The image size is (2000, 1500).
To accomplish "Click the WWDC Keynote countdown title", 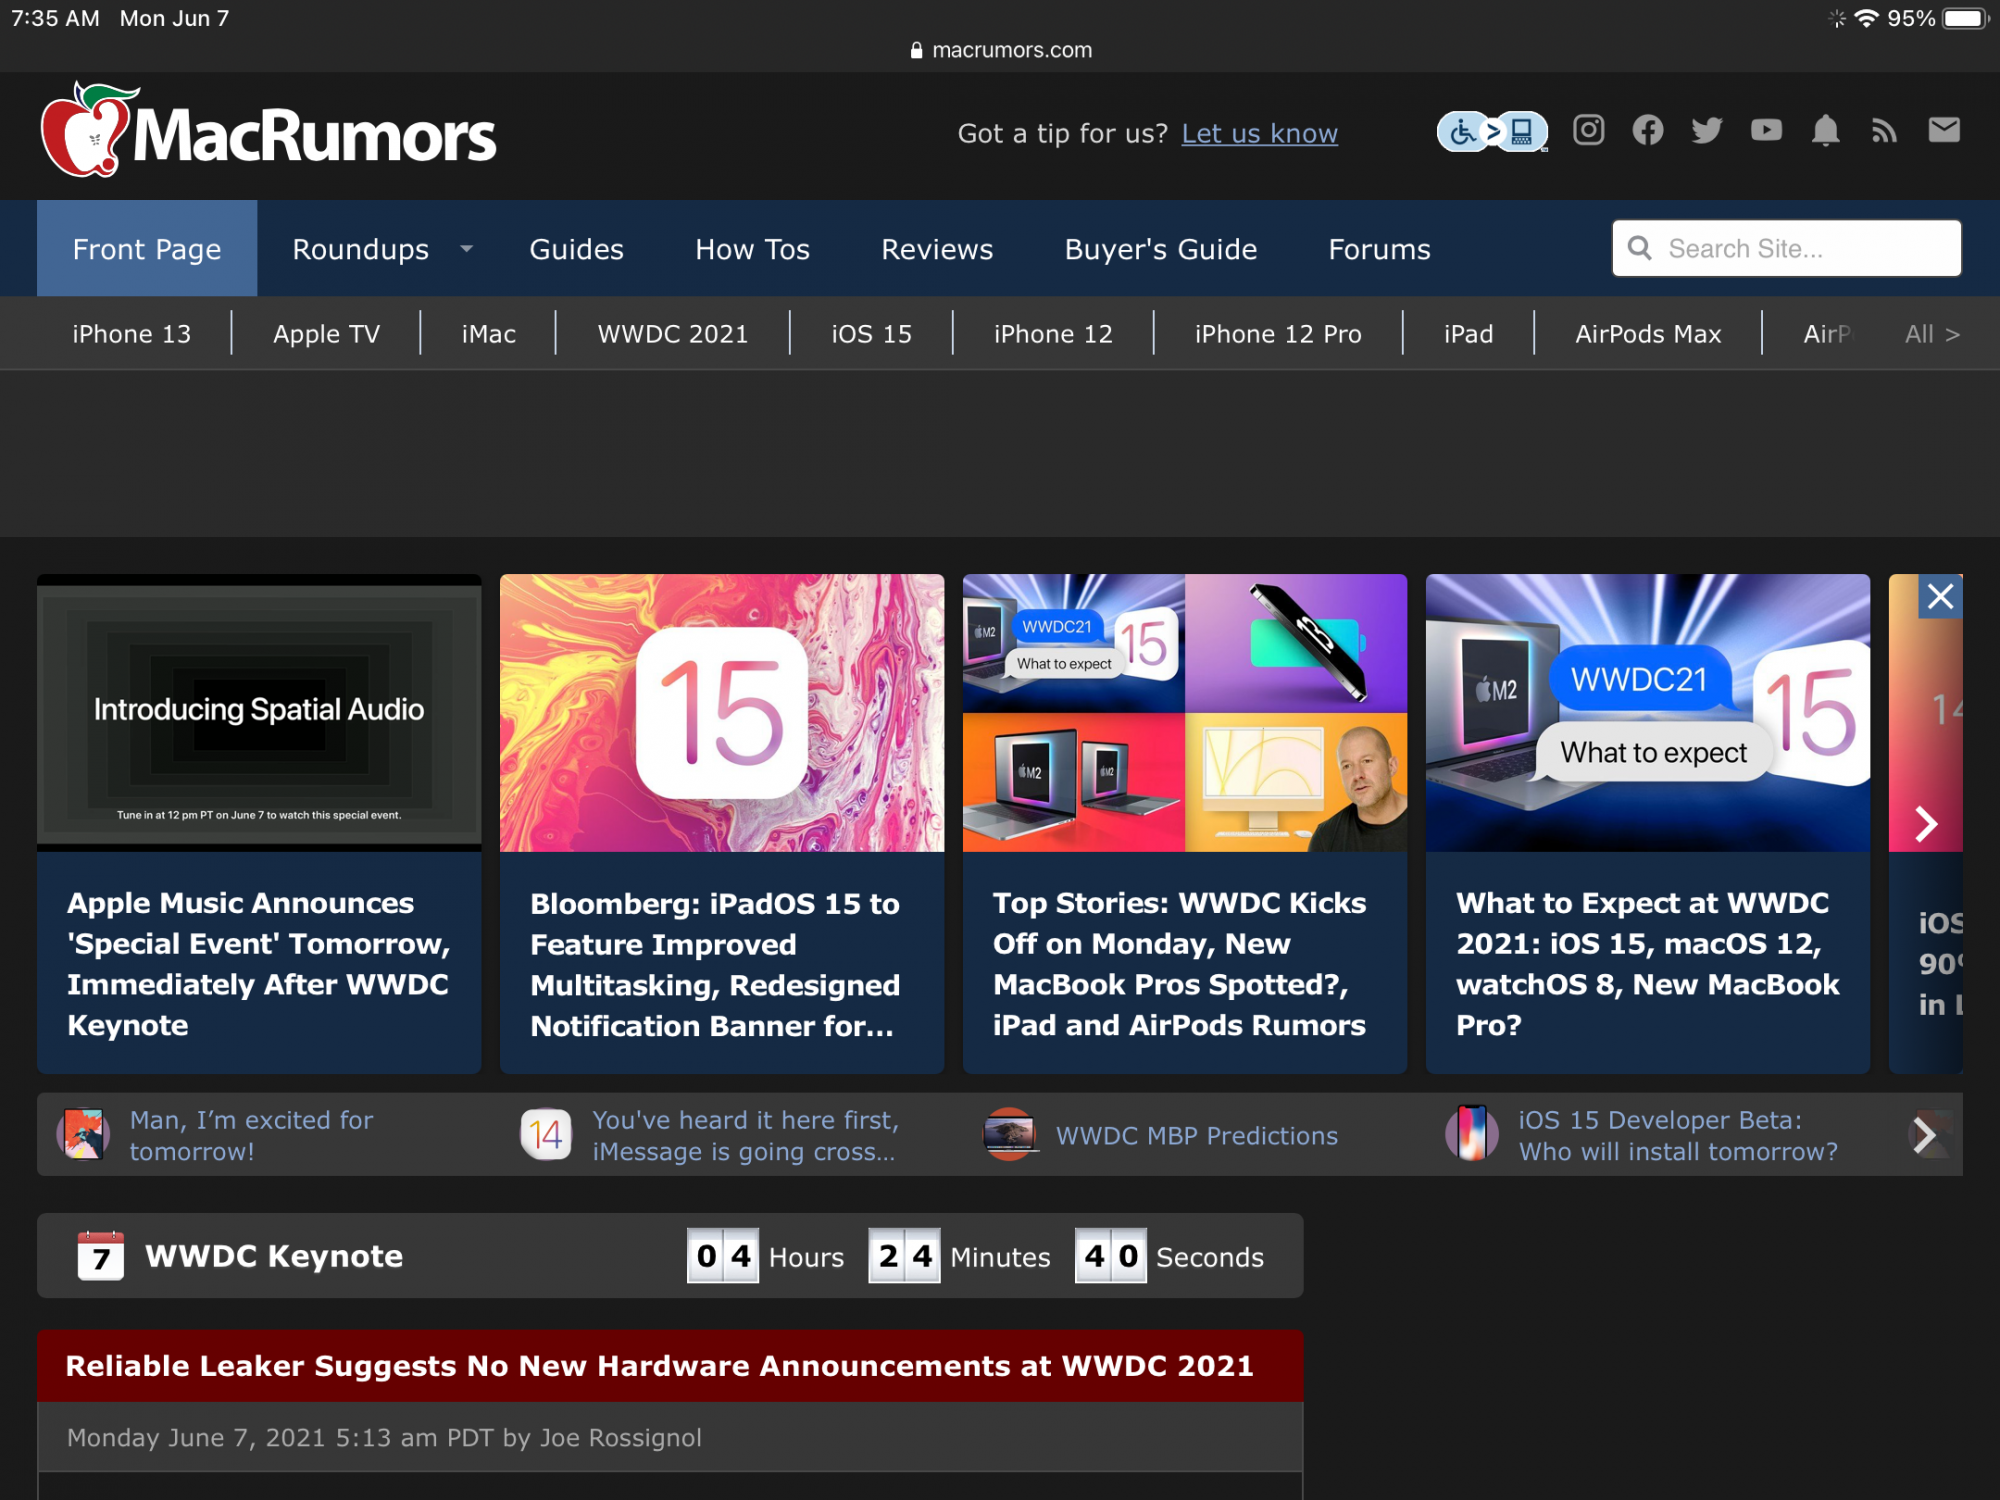I will [274, 1256].
